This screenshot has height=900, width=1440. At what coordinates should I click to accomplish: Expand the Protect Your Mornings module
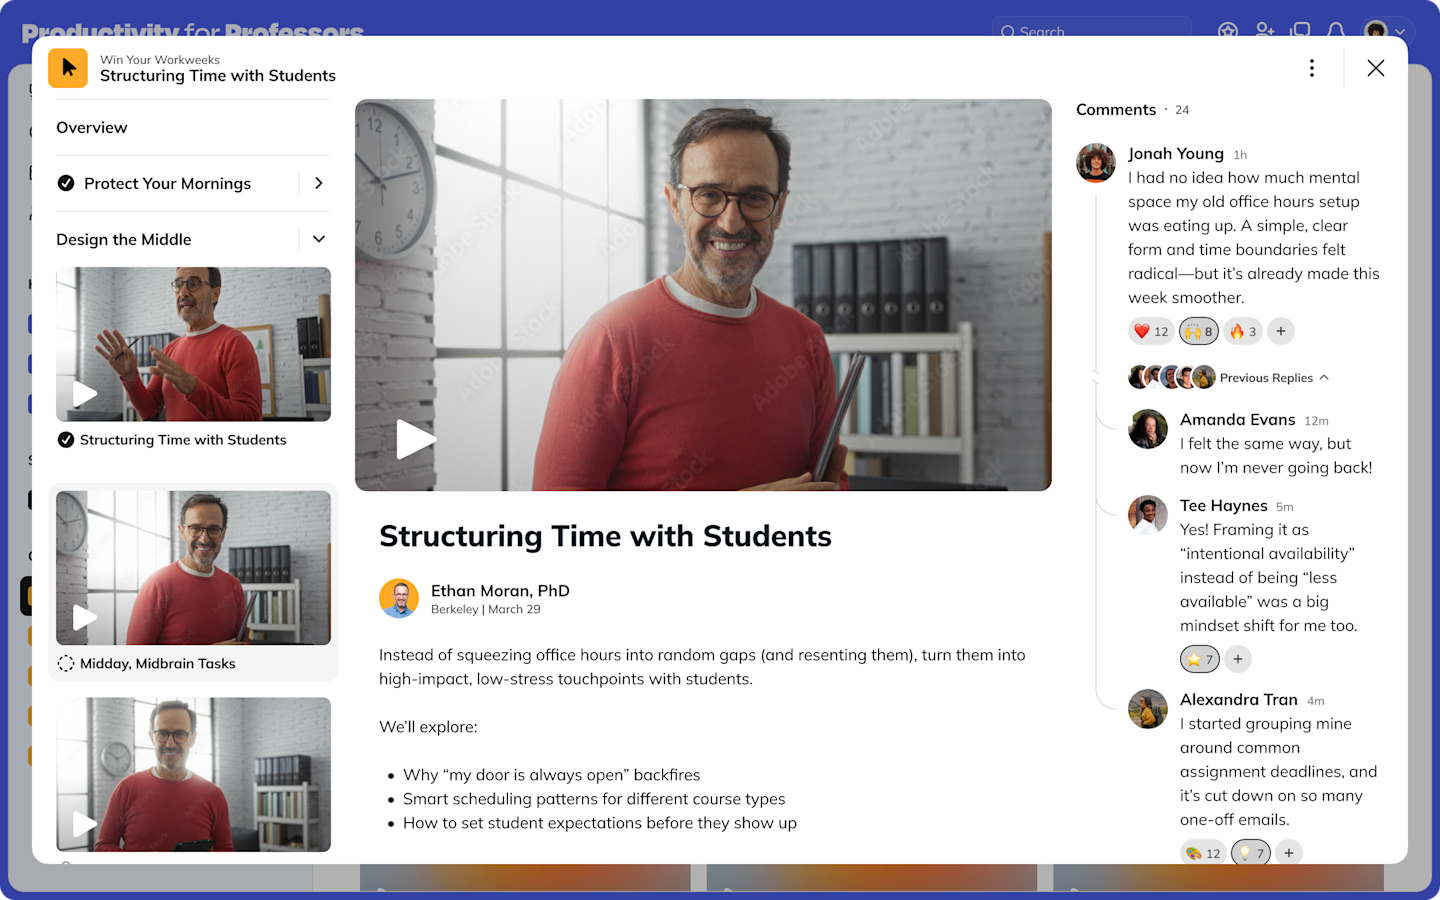318,183
